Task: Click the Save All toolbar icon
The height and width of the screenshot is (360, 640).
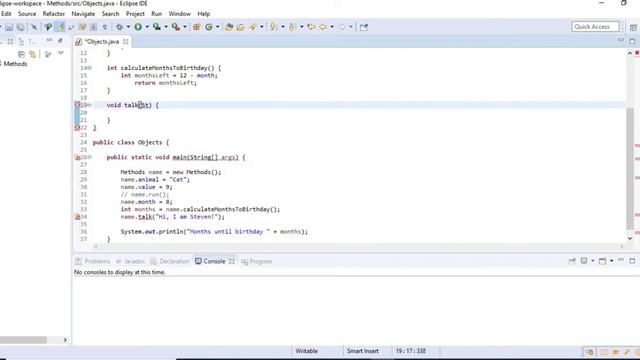Action: pos(20,27)
